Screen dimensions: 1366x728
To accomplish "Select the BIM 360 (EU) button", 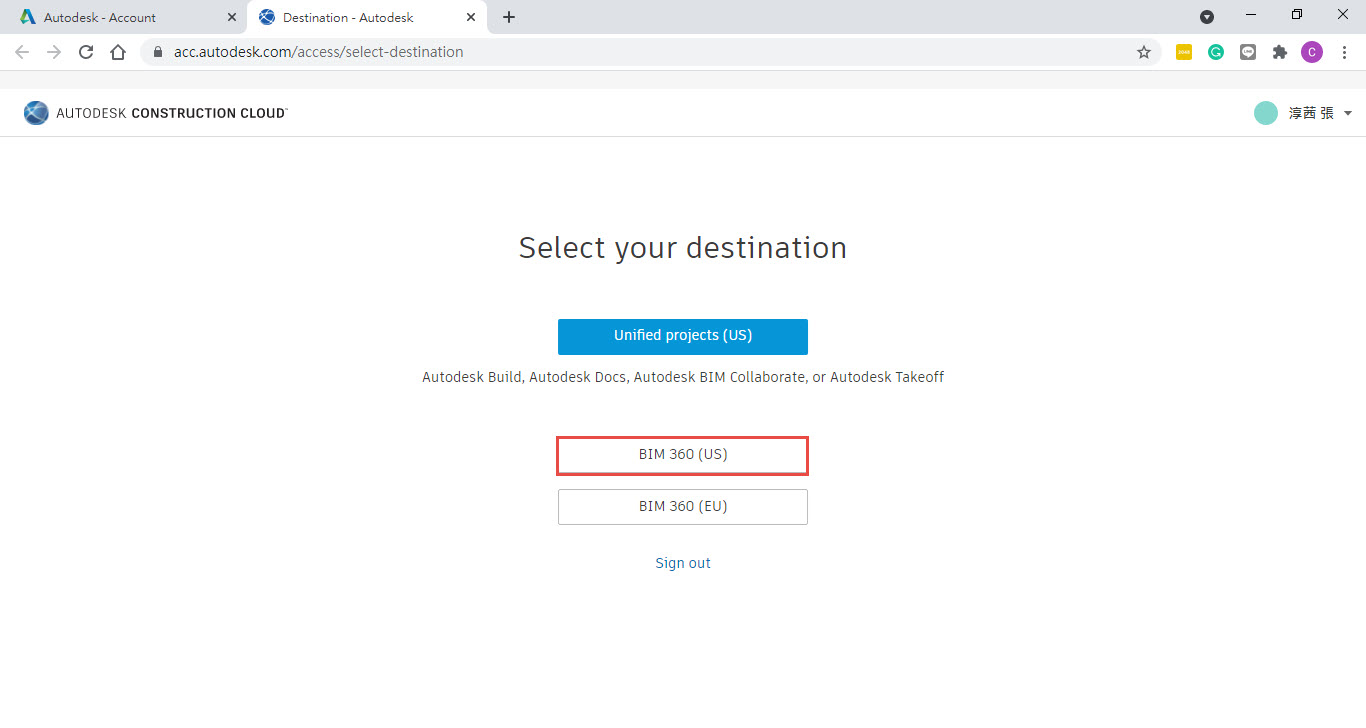I will click(x=683, y=506).
